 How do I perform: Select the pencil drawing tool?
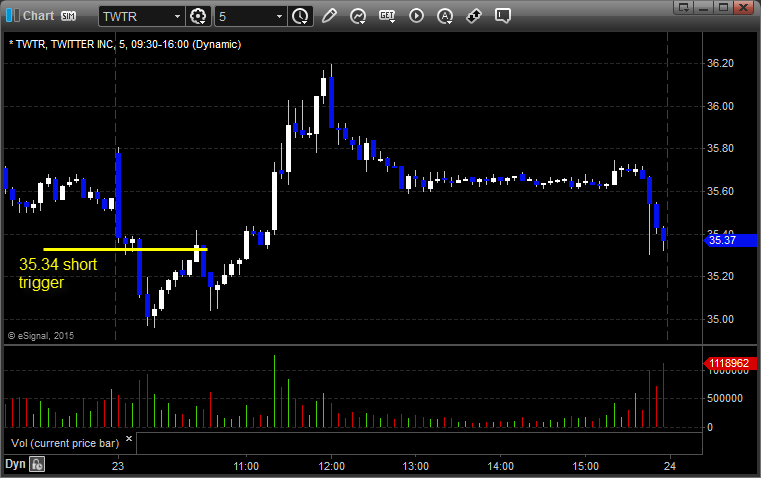click(x=329, y=16)
